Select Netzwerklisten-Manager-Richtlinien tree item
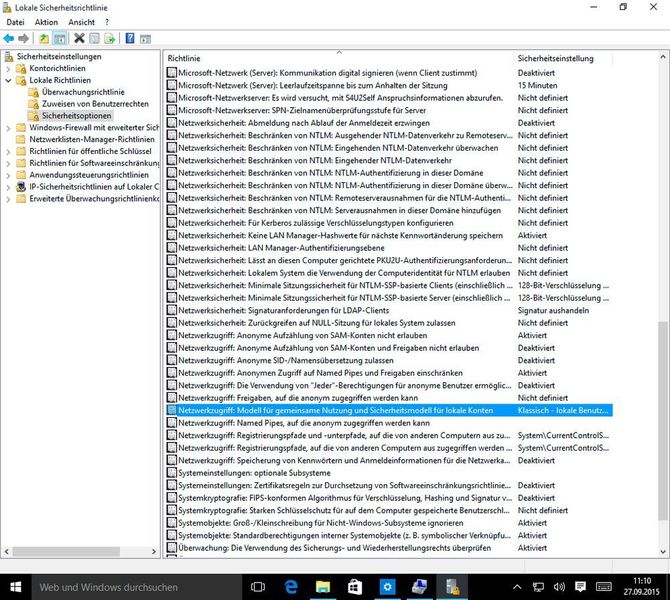Viewport: 670px width, 600px height. tap(92, 139)
